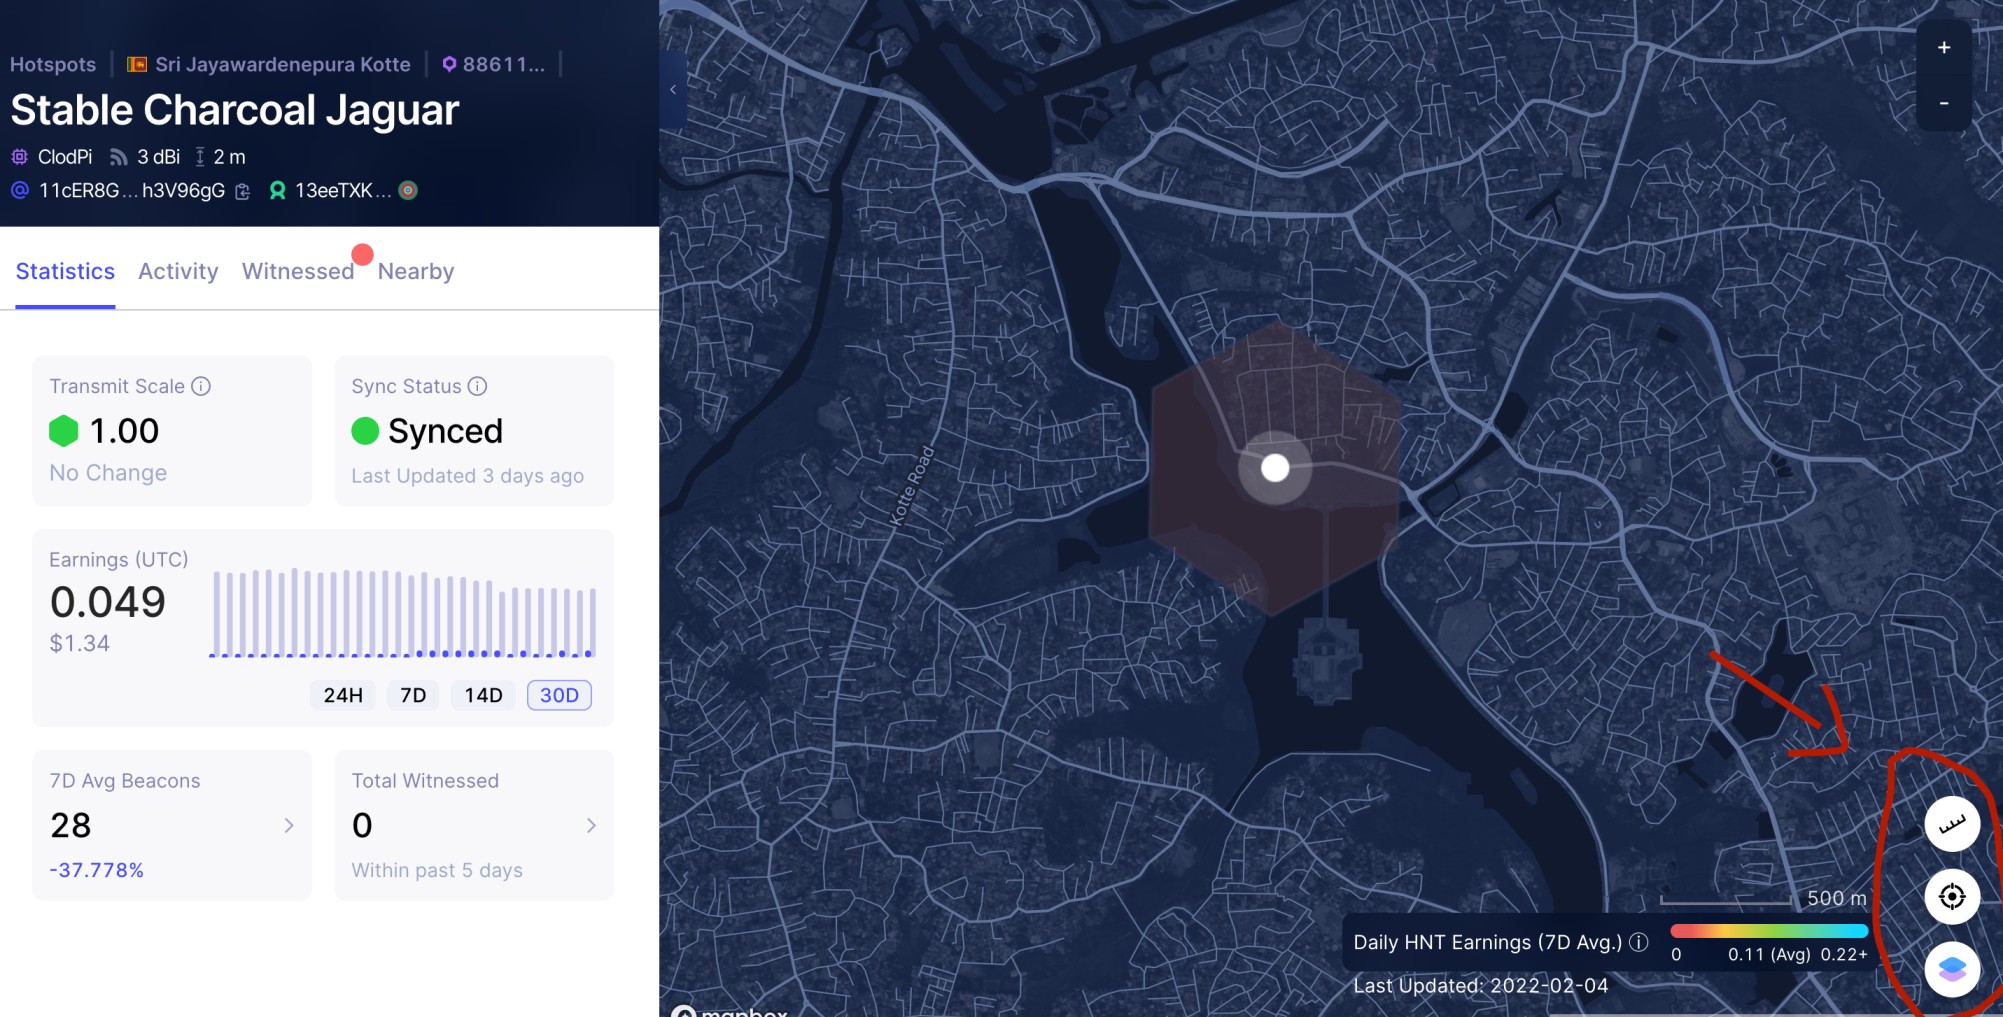Open the Nearby tab
2003x1017 pixels.
point(416,271)
